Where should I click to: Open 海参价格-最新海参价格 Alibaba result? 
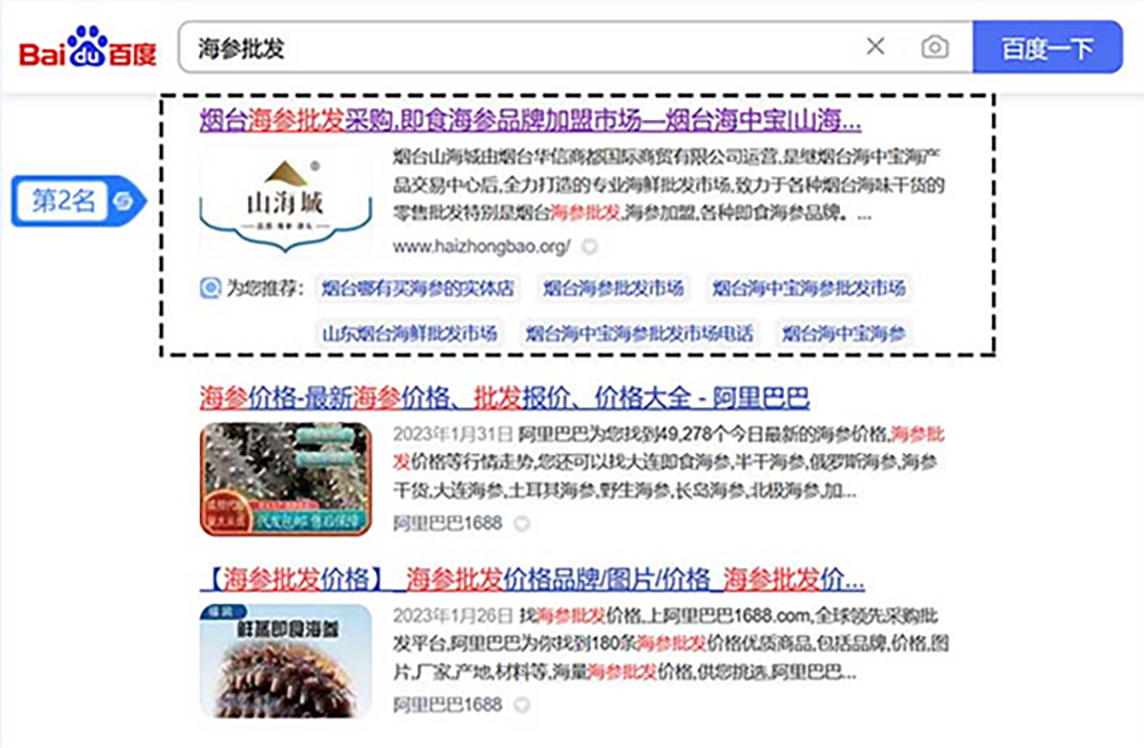coord(504,398)
